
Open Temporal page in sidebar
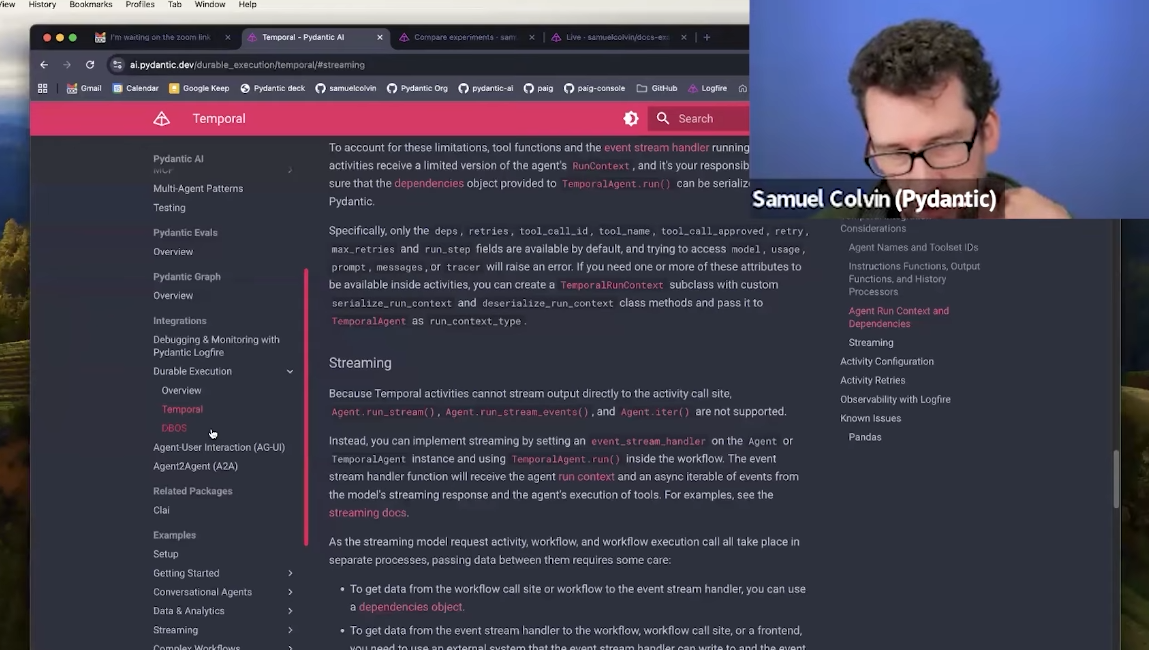coord(182,409)
